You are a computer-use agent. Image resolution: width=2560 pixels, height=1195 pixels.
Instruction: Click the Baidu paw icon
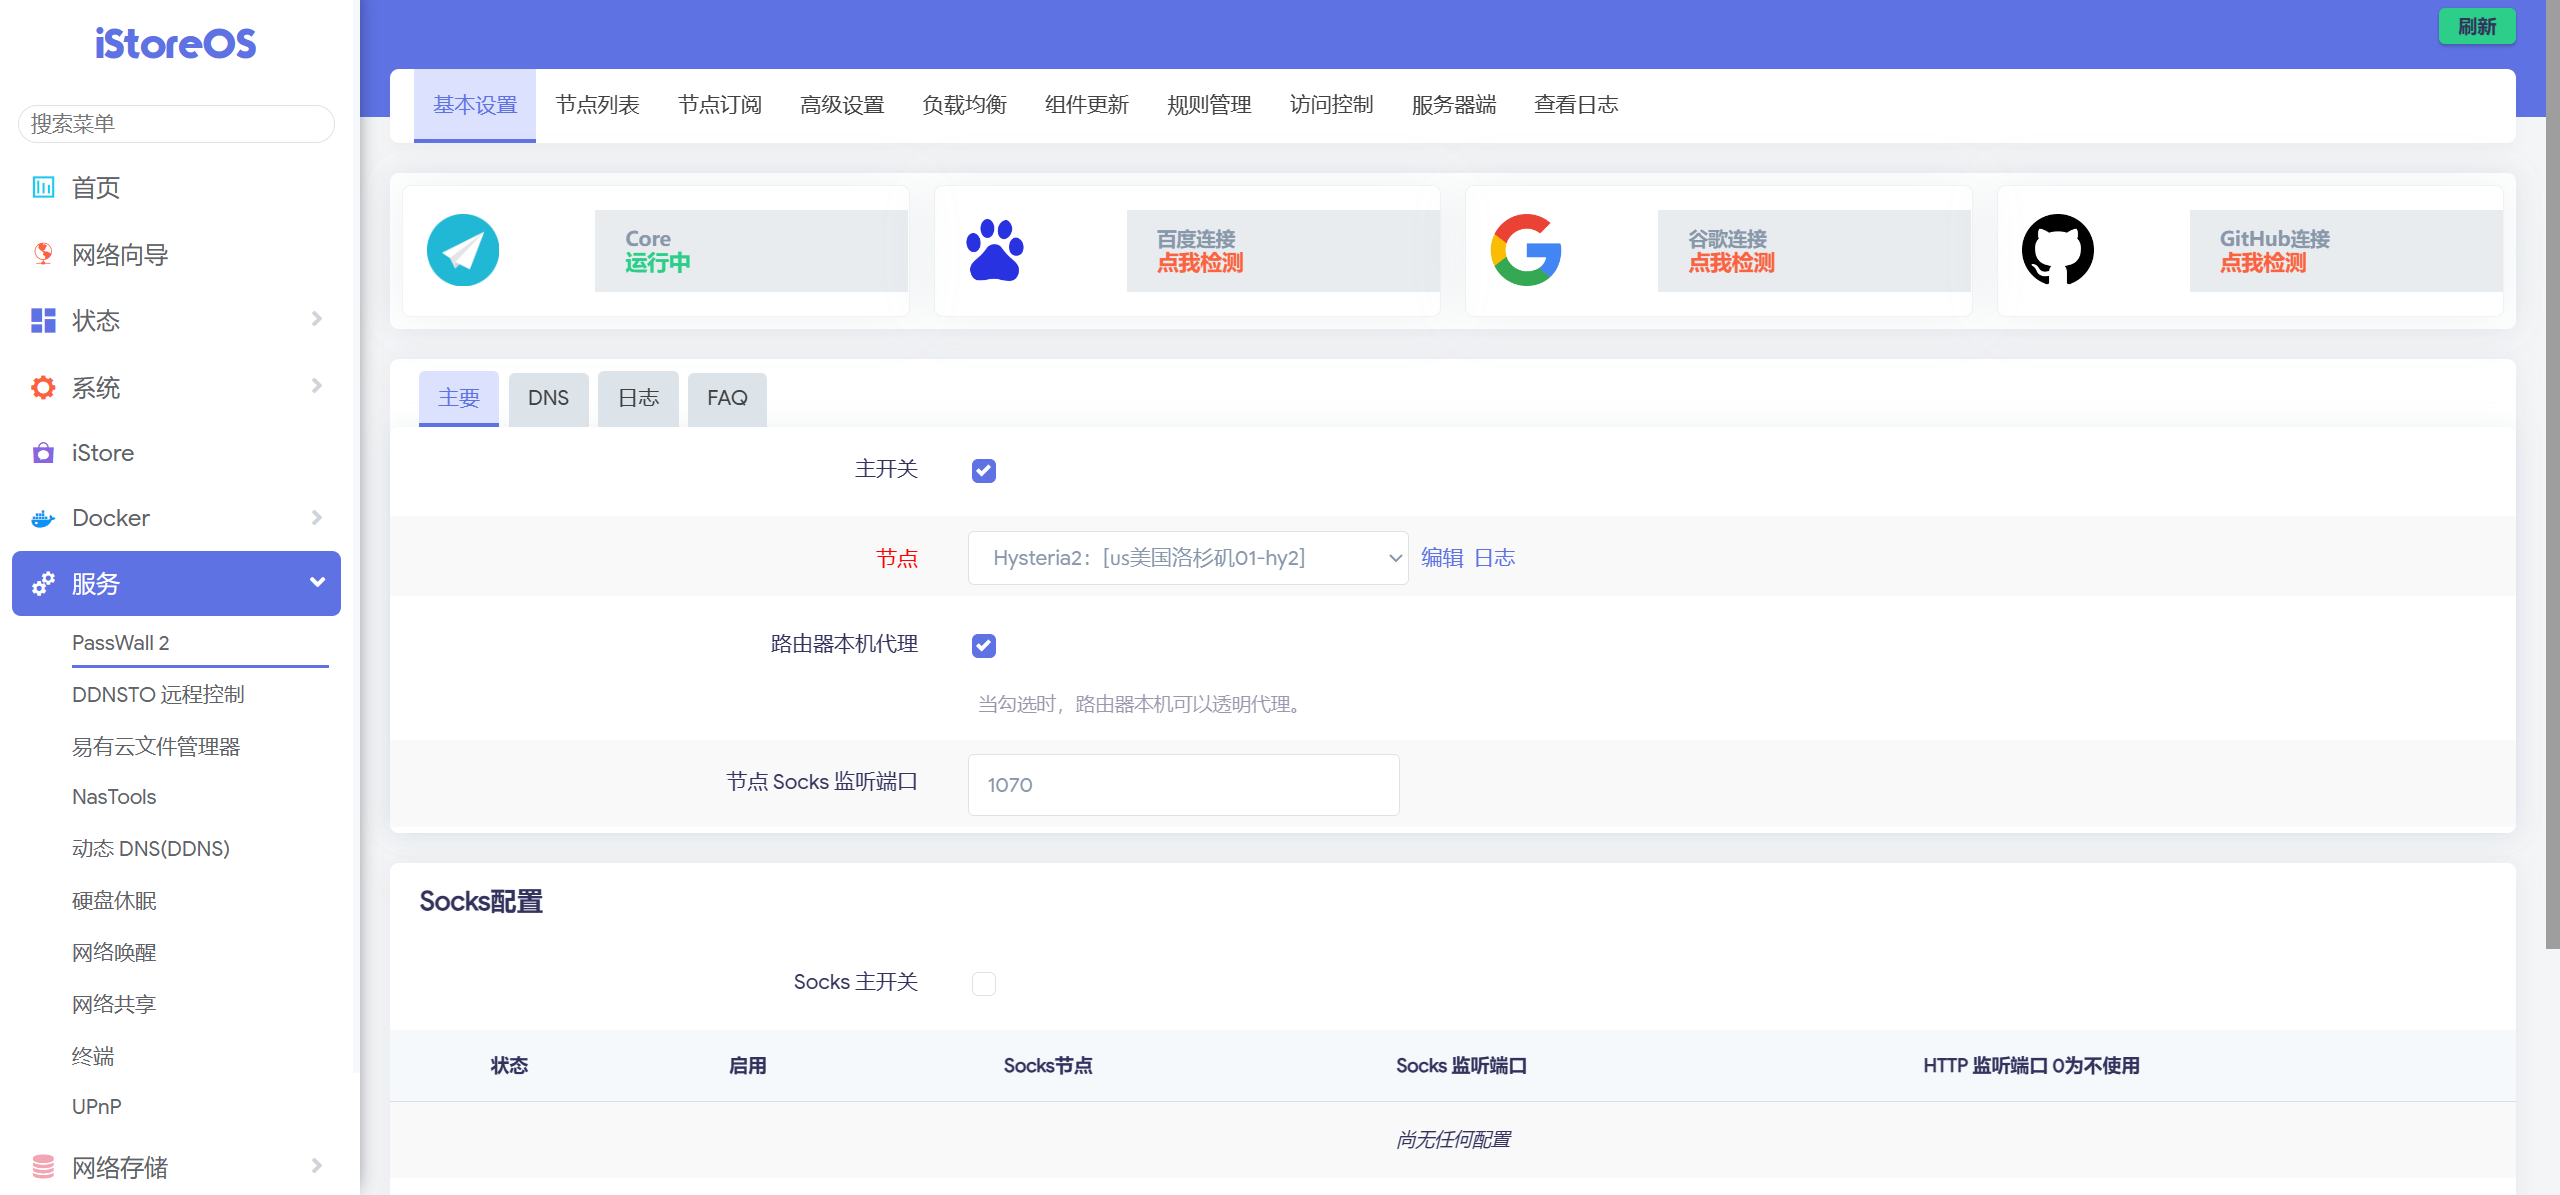point(994,250)
